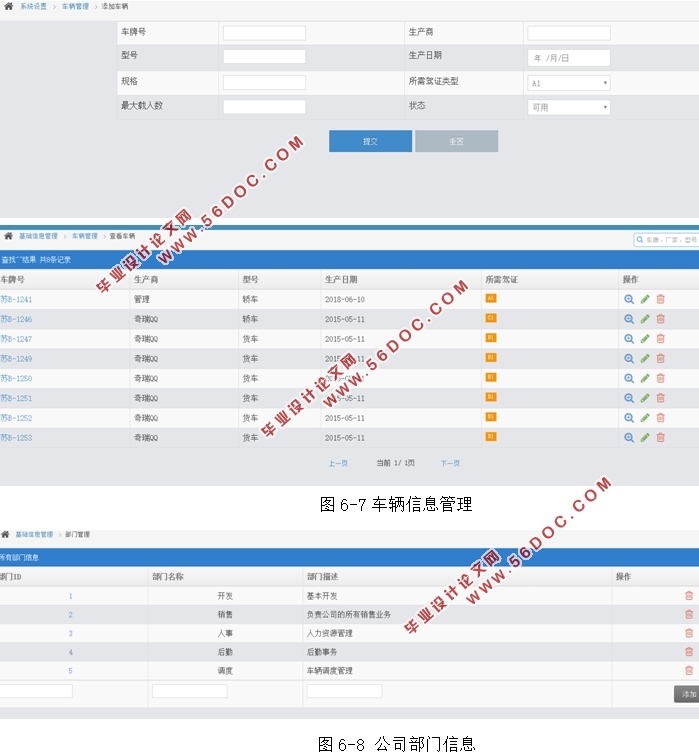View details of vehicle 苏B-1246

629,319
